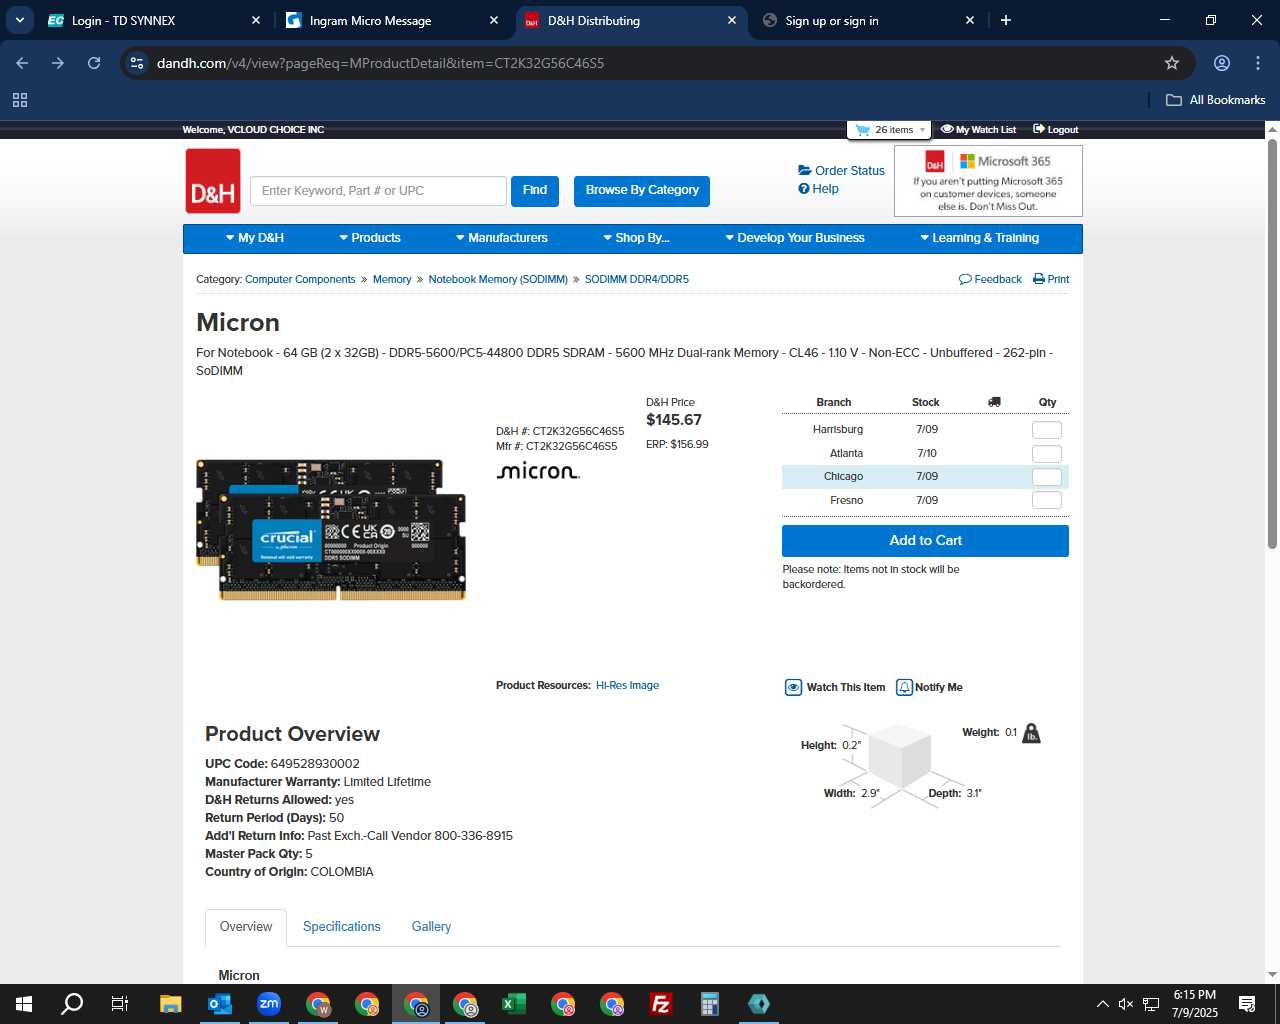This screenshot has height=1024, width=1280.
Task: Open Notebook Memory (SODIMM) breadcrumb
Action: (498, 280)
